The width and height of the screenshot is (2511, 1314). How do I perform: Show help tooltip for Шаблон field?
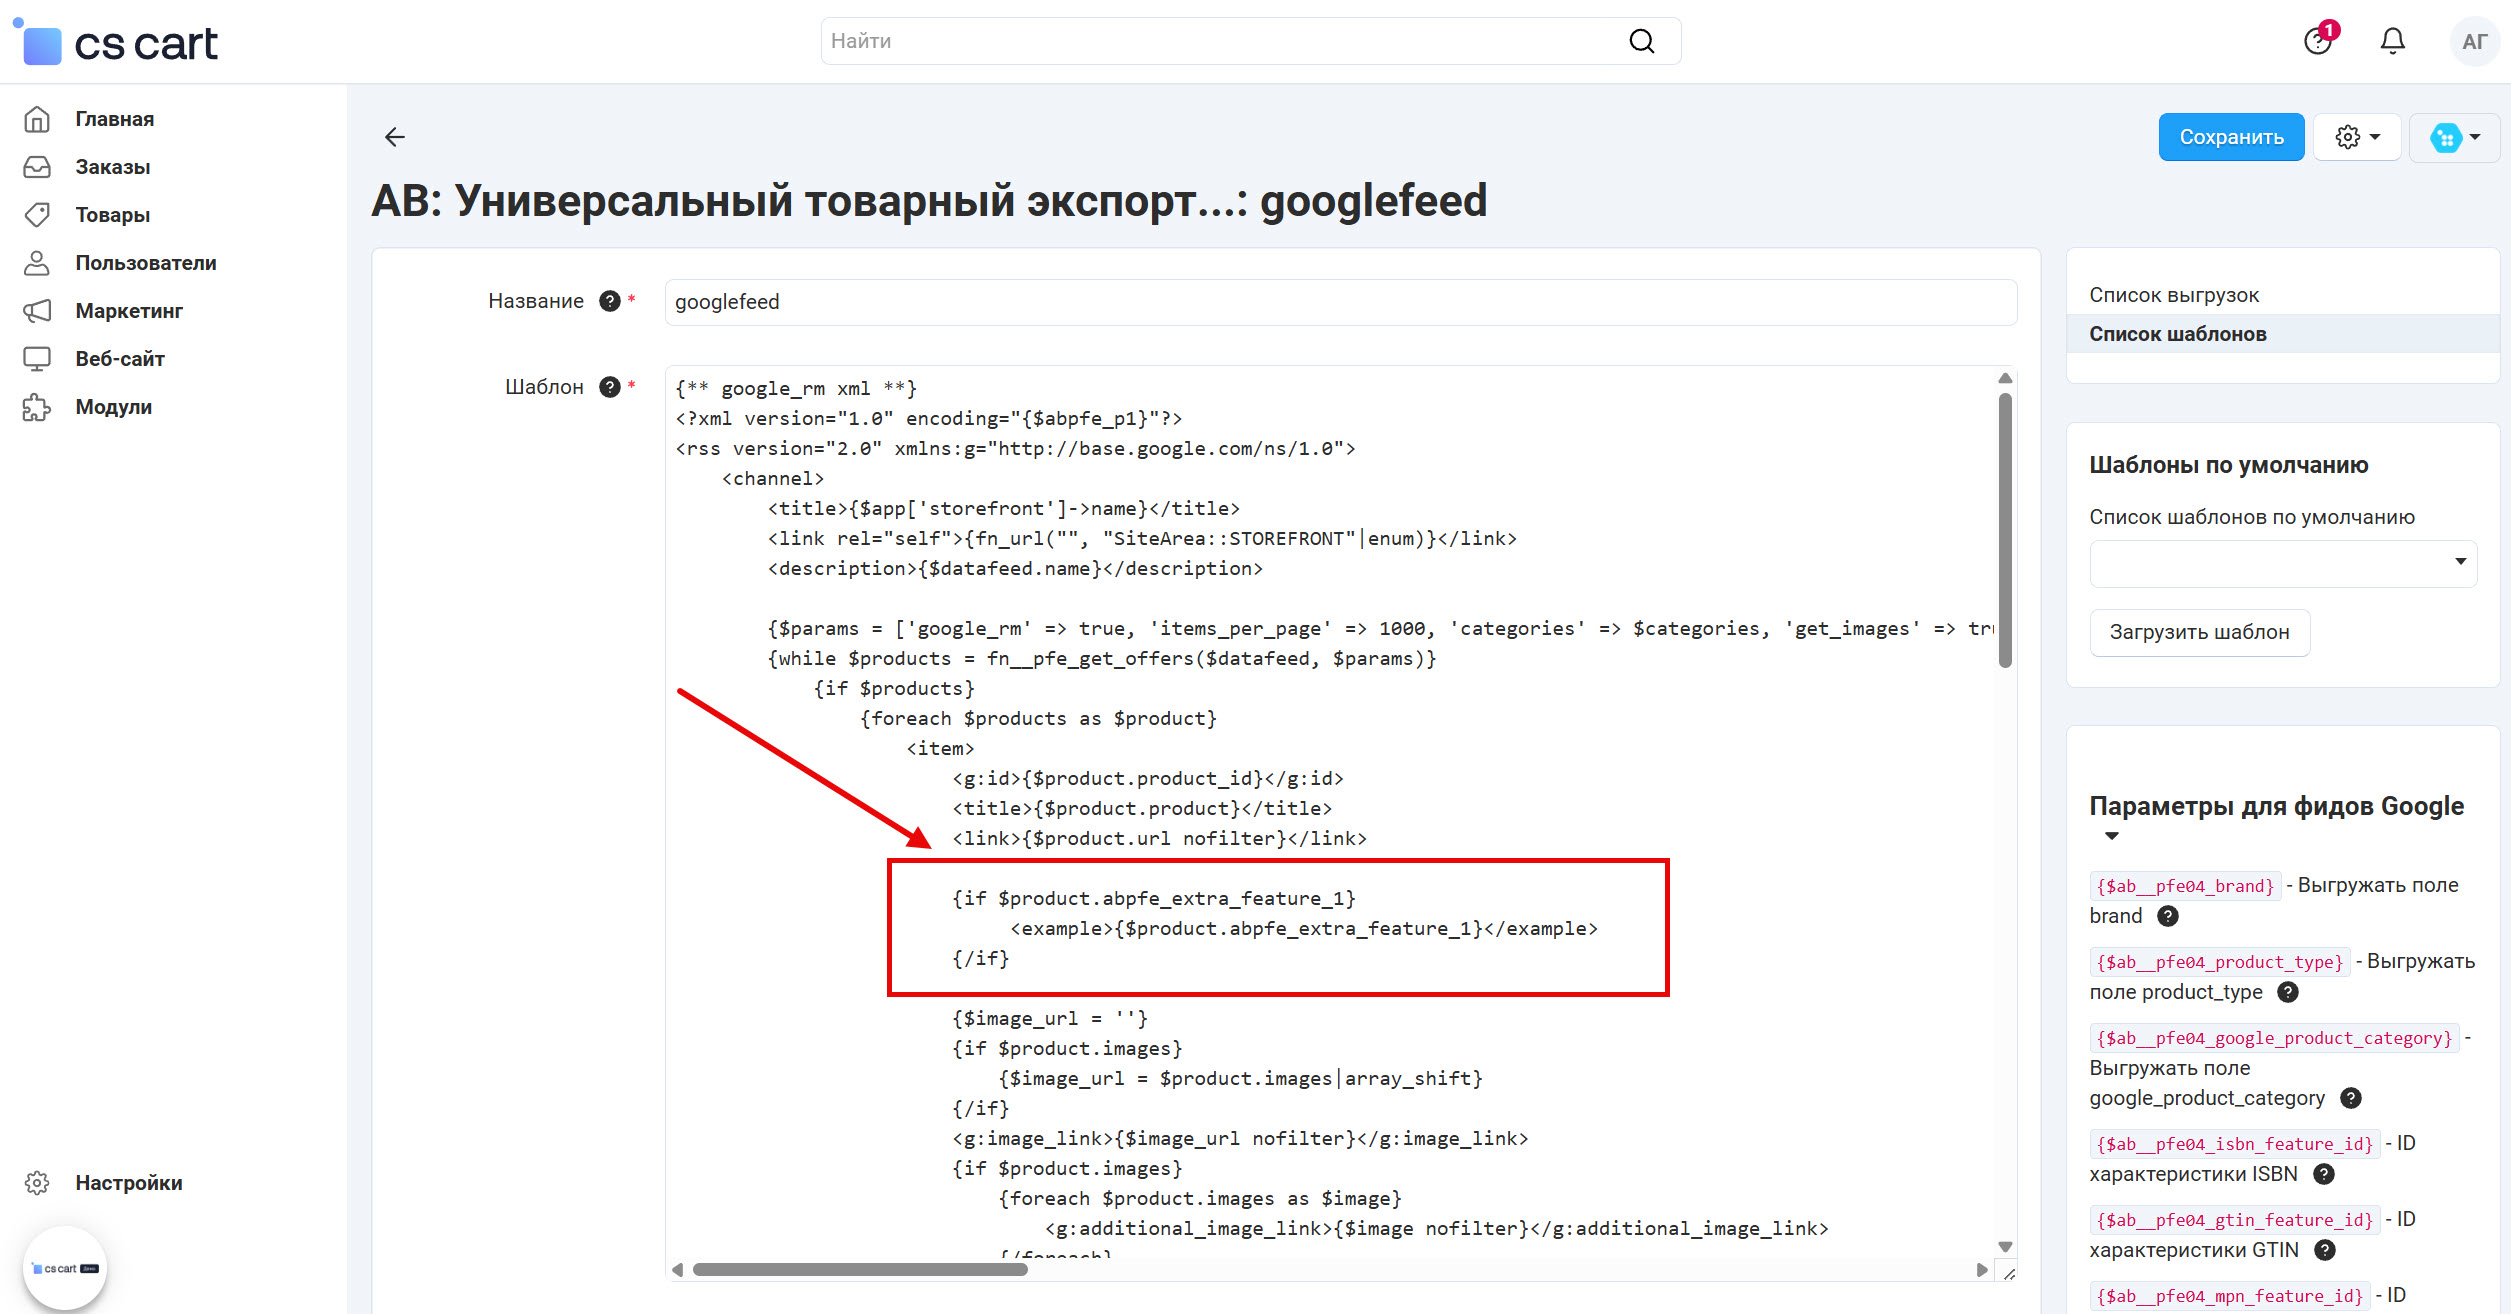[x=610, y=387]
